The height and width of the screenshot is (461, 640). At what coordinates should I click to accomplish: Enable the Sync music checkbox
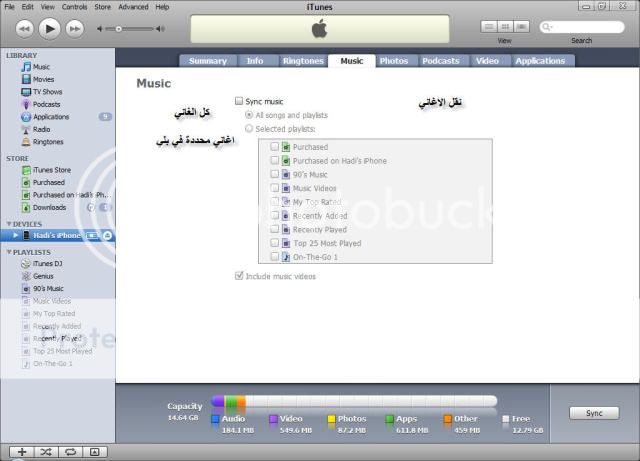click(x=239, y=101)
